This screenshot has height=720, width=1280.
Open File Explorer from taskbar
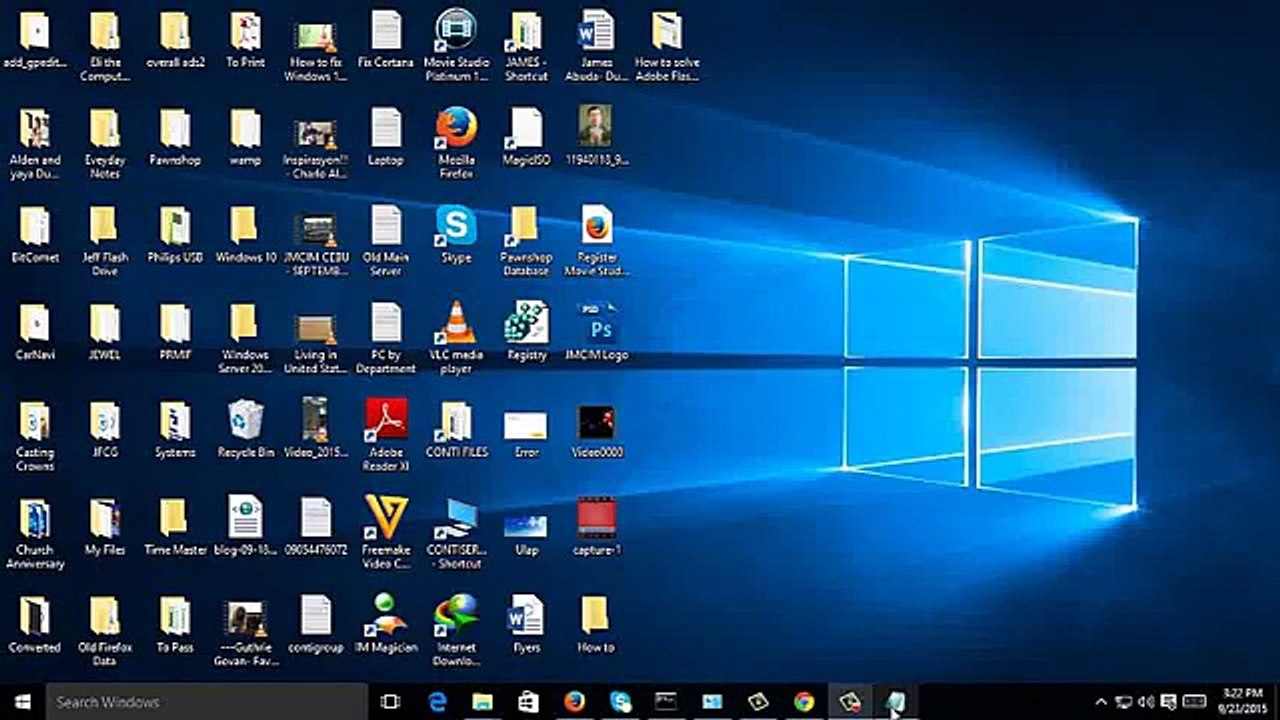483,702
